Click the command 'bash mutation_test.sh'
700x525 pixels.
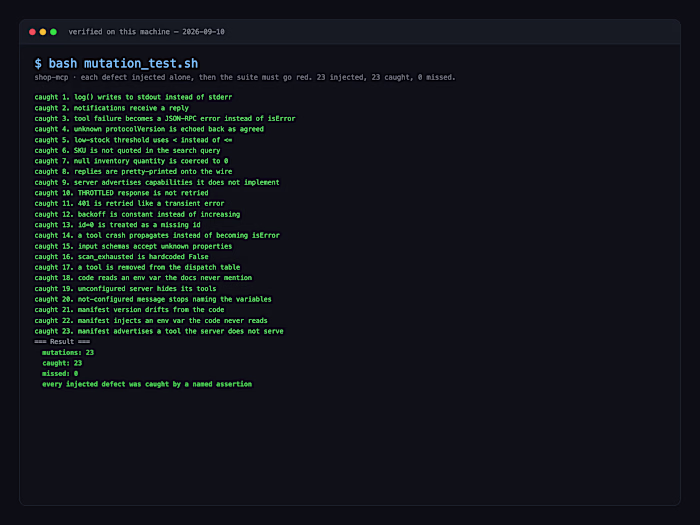coord(123,63)
